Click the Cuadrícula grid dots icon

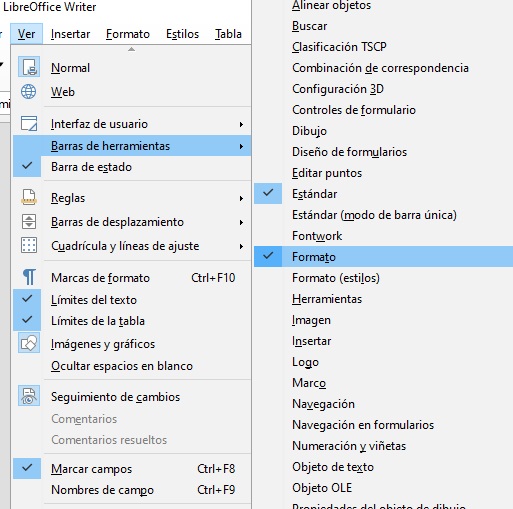(29, 246)
